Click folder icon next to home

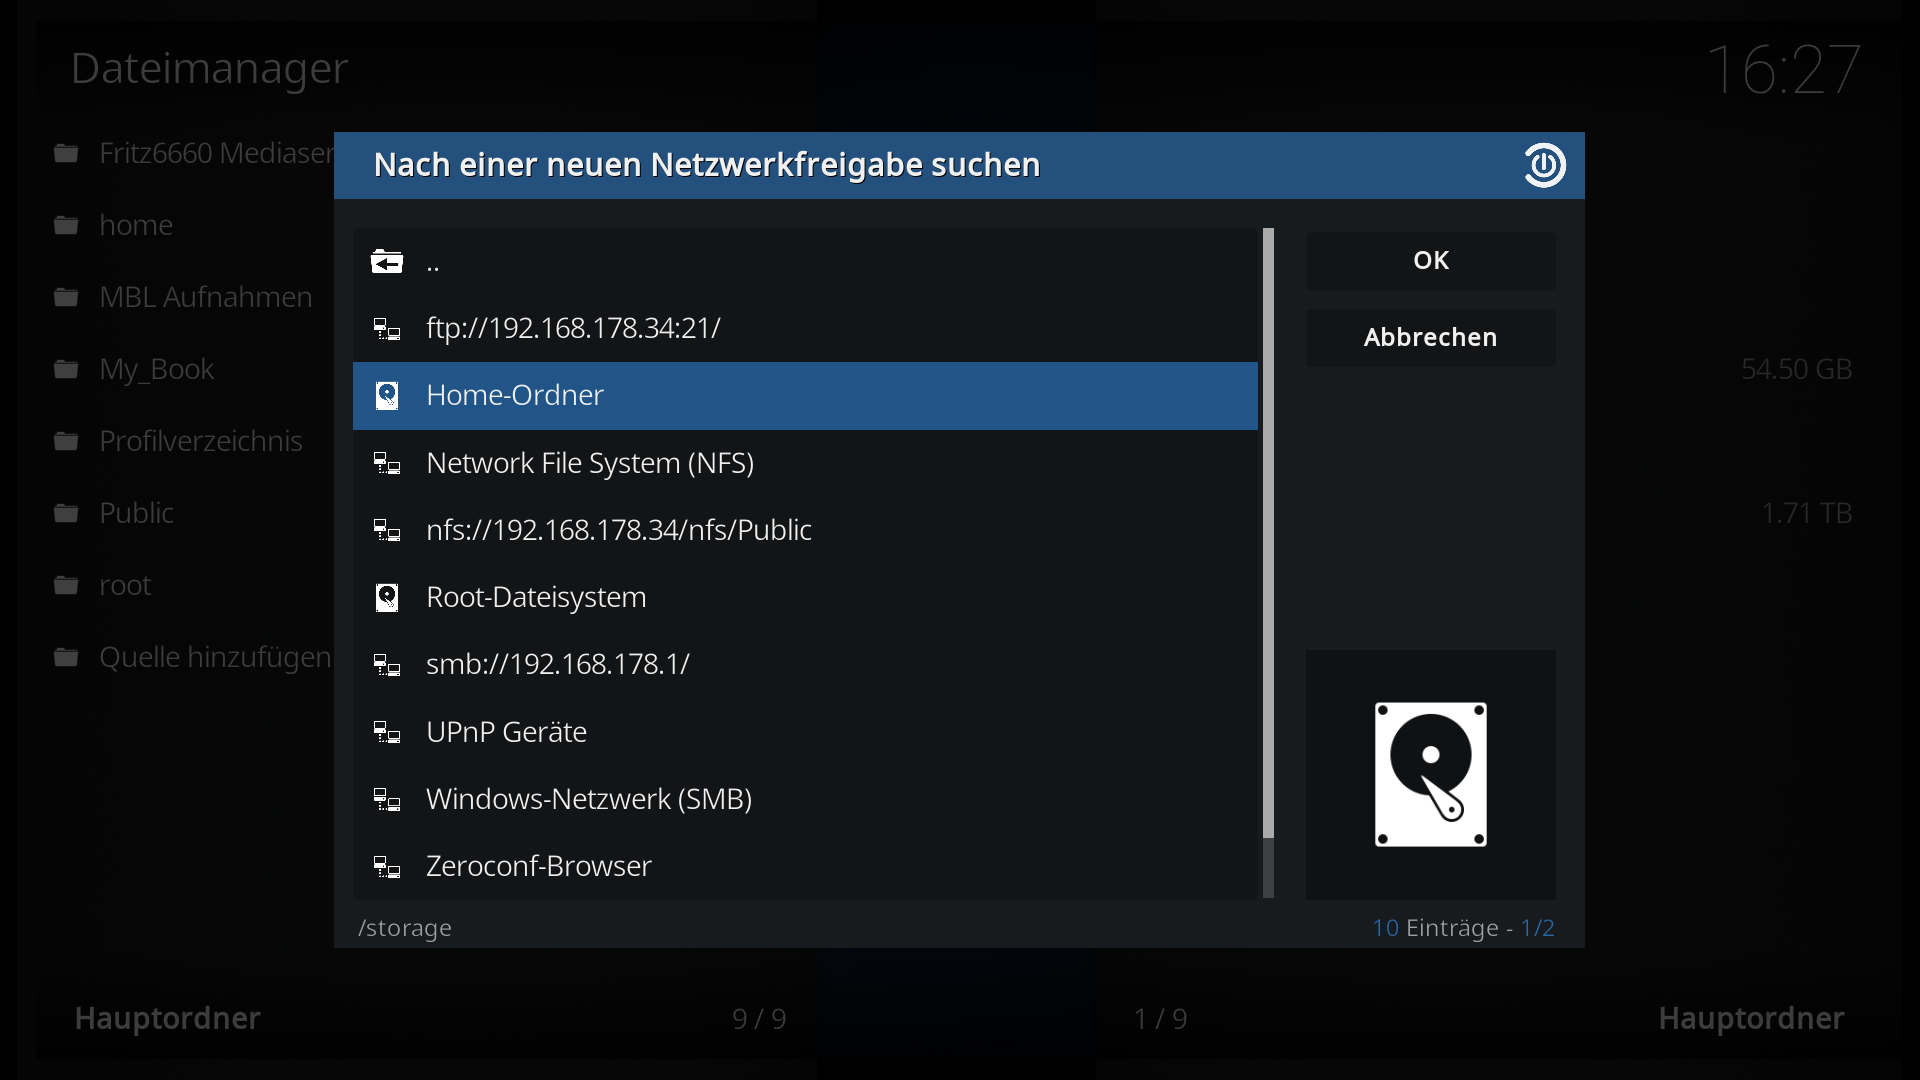[x=66, y=225]
